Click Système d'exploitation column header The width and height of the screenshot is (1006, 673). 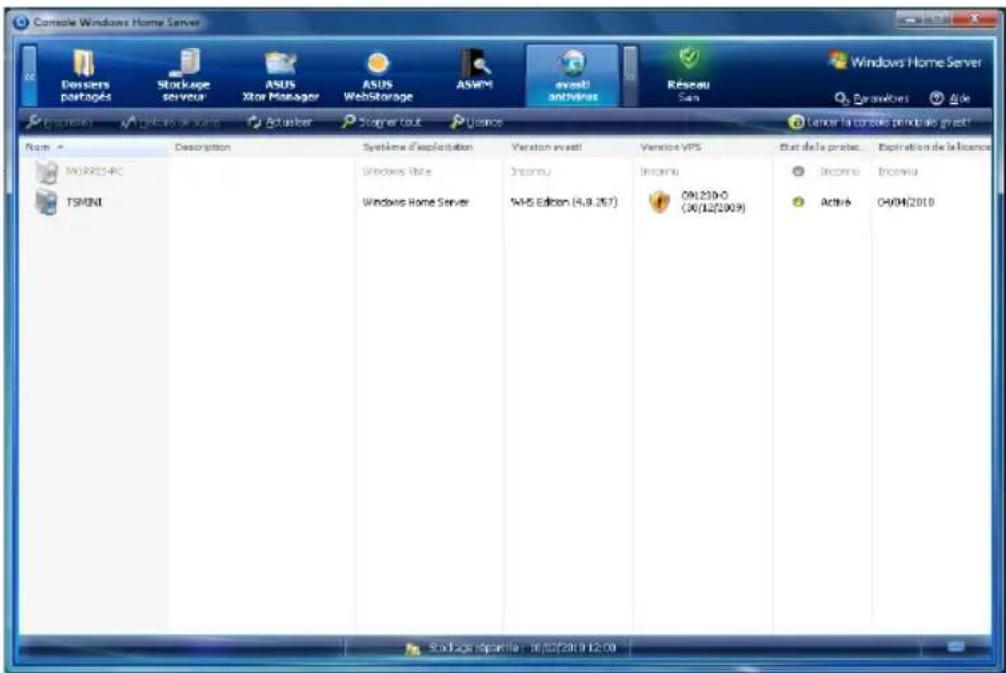coord(430,147)
